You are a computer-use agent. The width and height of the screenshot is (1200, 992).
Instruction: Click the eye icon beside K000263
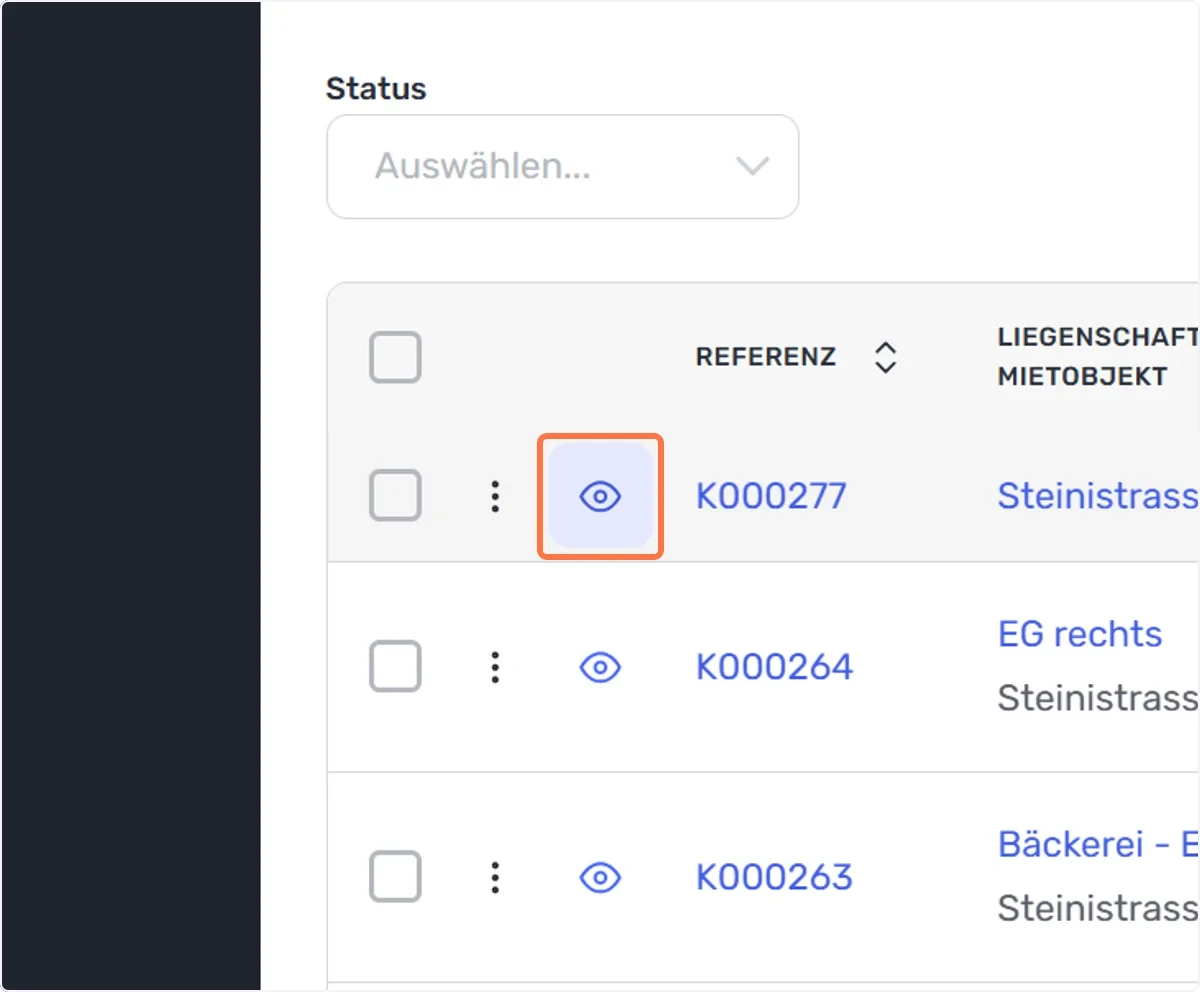pos(600,878)
